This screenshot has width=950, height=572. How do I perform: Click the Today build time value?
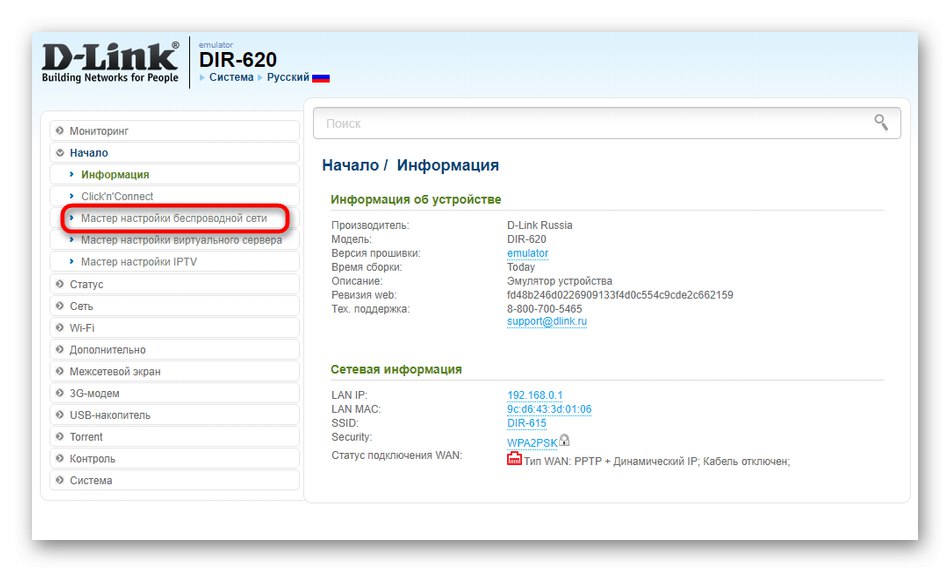(x=520, y=267)
